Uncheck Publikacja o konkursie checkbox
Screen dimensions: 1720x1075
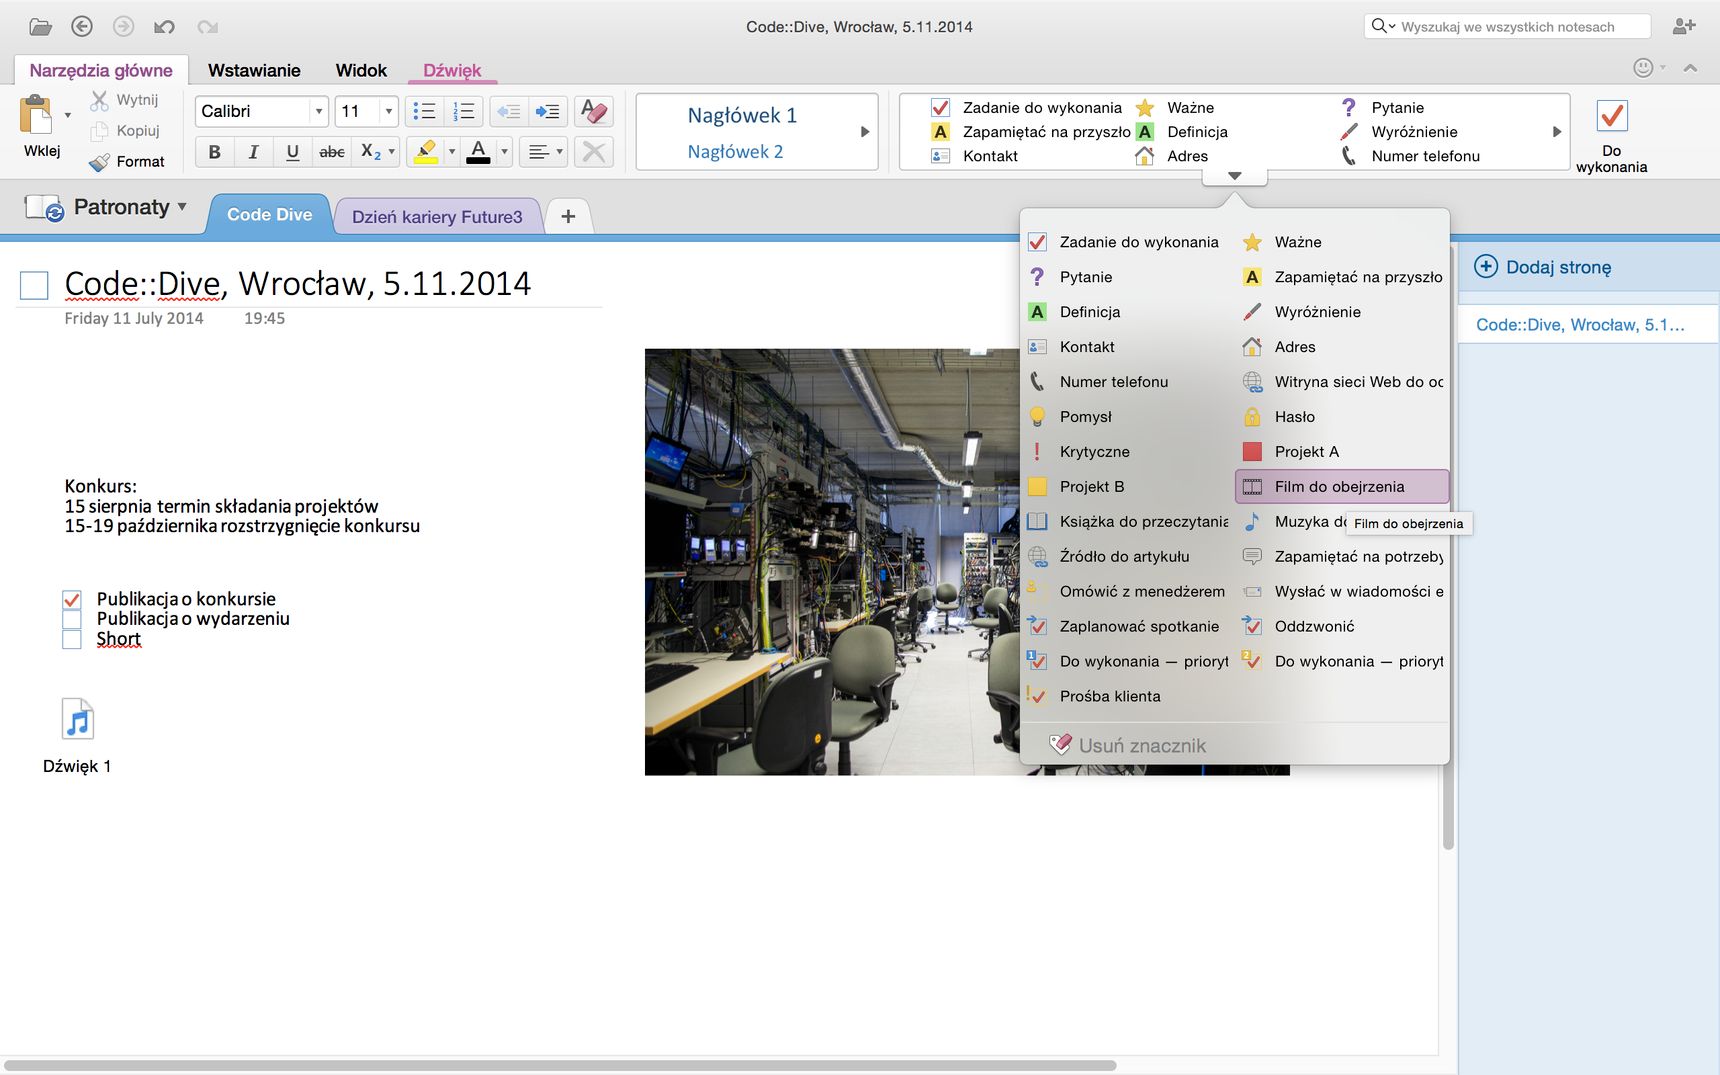coord(72,600)
